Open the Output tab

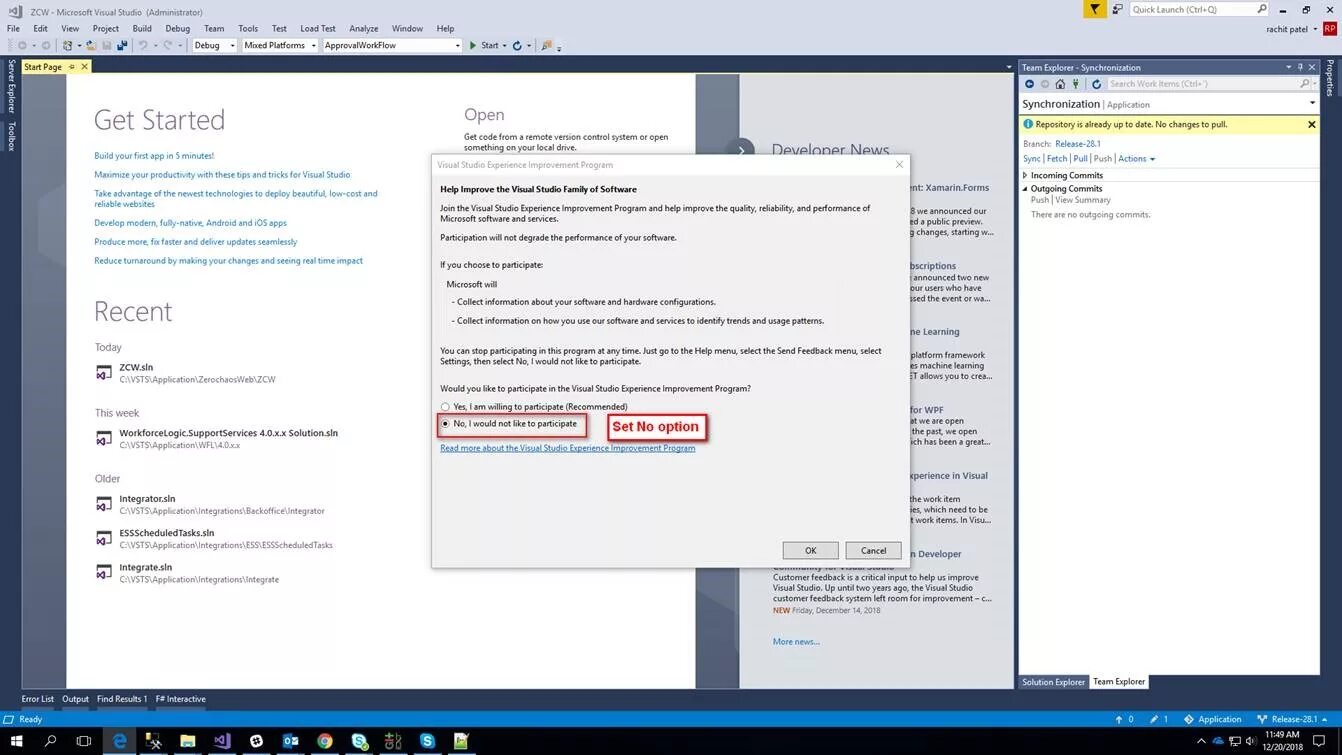76,699
